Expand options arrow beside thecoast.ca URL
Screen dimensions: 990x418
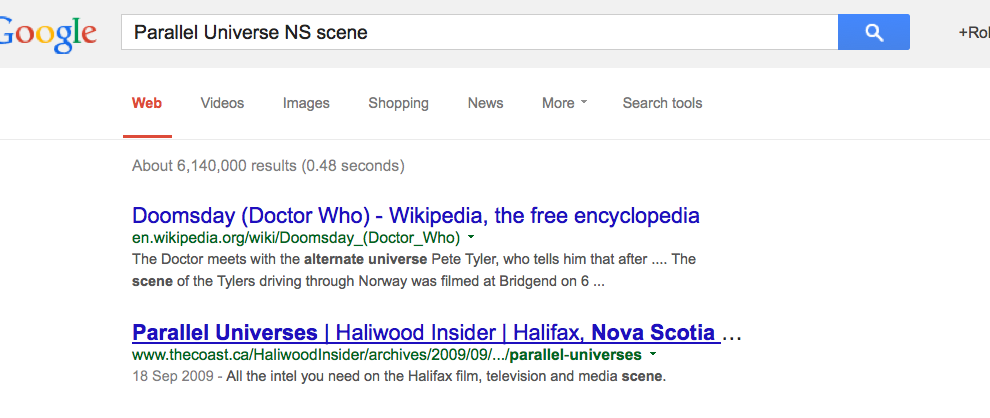coord(653,354)
